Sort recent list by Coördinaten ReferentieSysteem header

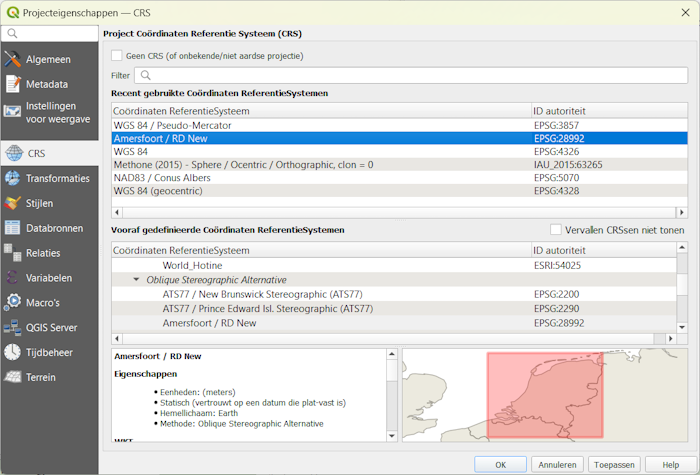321,111
